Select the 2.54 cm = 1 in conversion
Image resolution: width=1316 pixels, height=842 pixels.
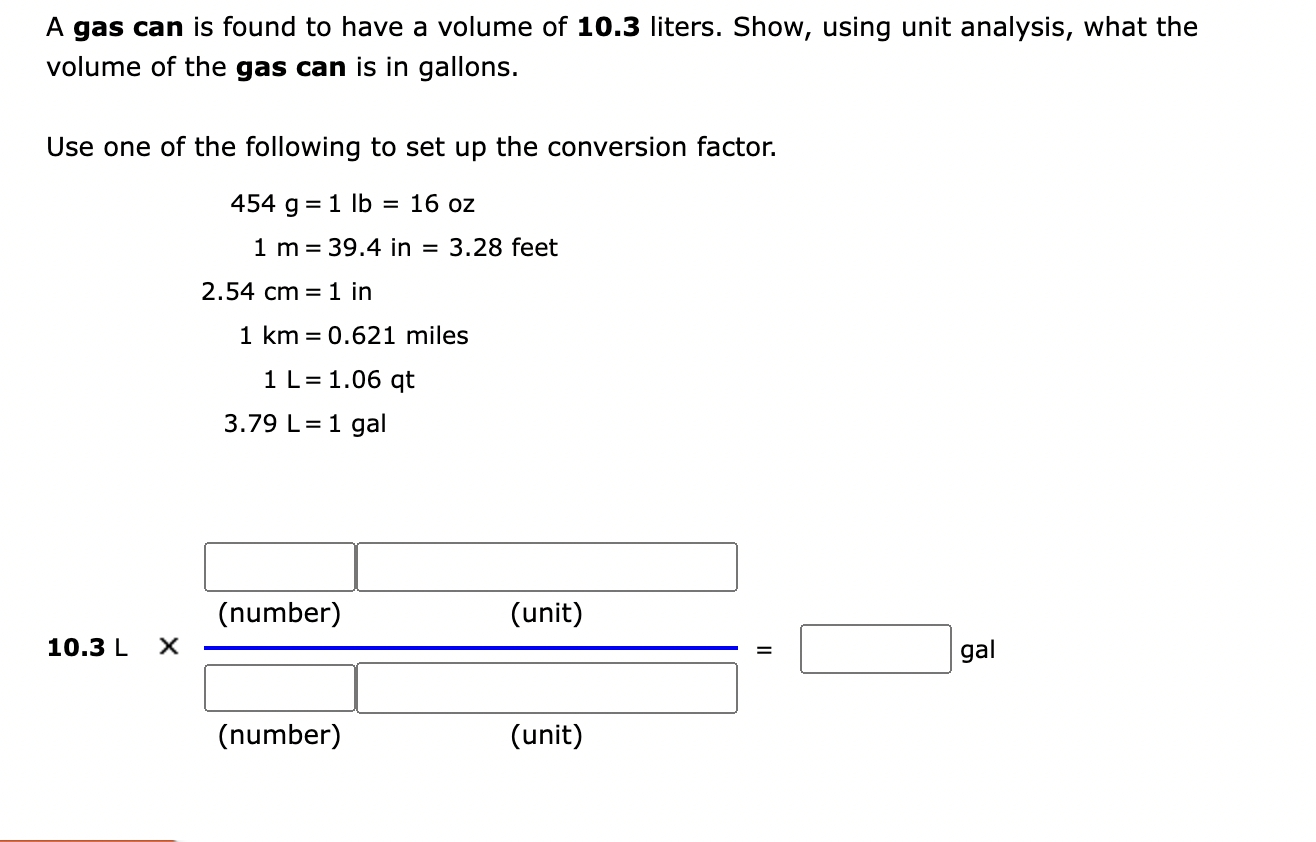coord(286,291)
